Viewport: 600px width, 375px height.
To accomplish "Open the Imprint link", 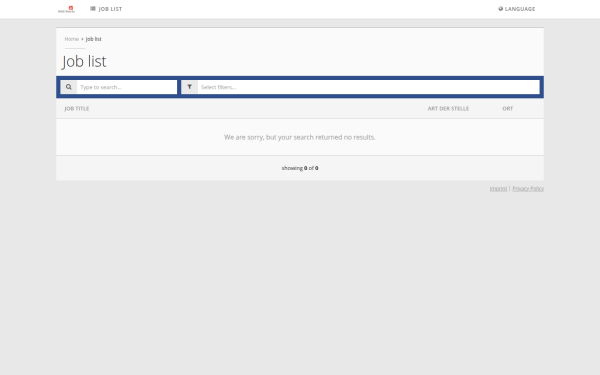I will coord(498,189).
